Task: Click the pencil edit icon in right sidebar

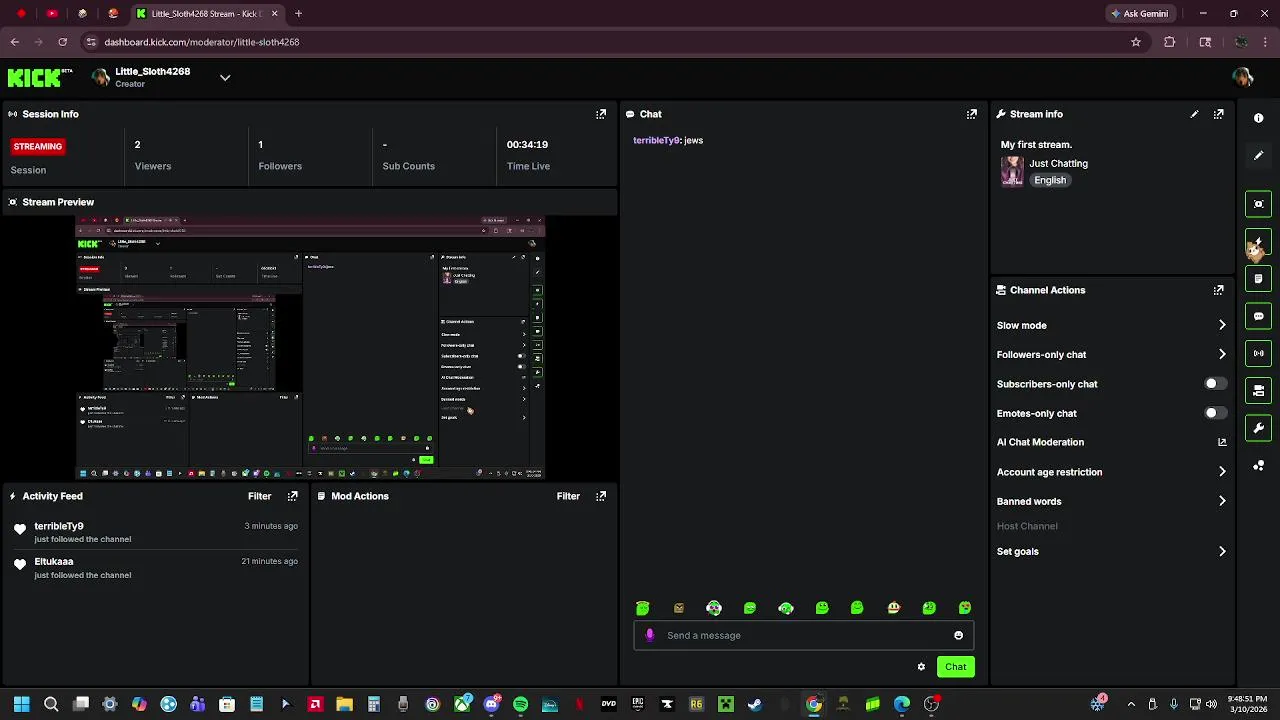Action: tap(1258, 155)
